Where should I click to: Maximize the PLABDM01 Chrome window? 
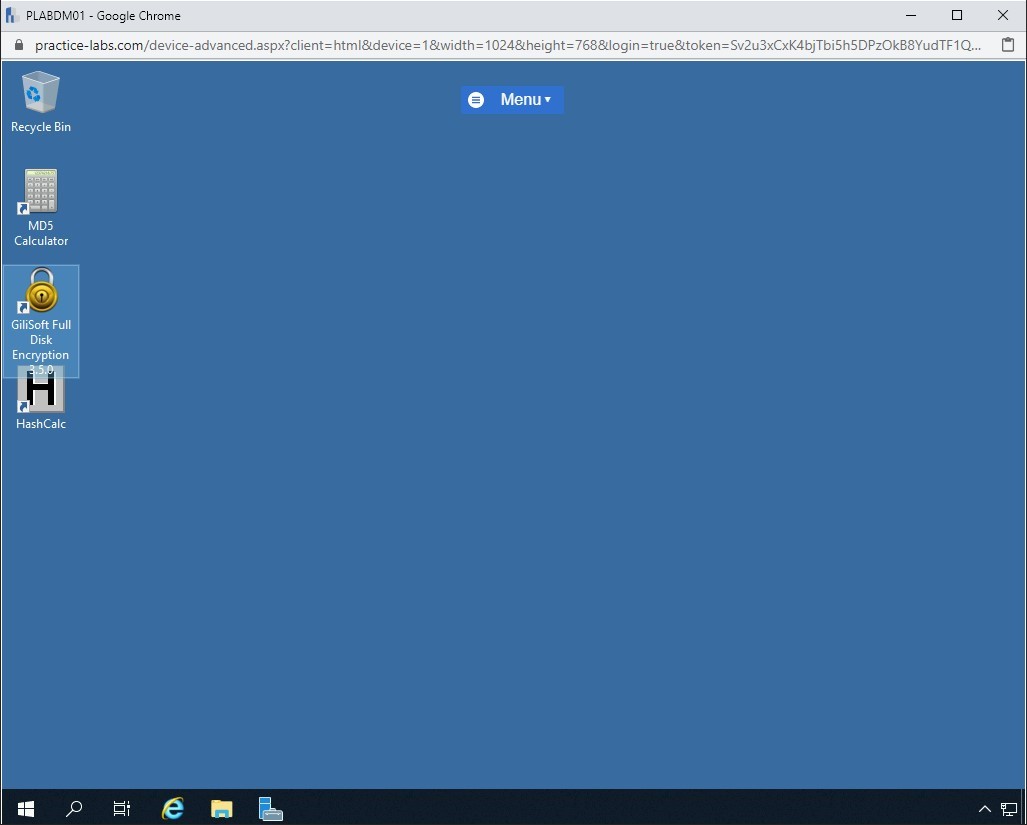pos(957,15)
